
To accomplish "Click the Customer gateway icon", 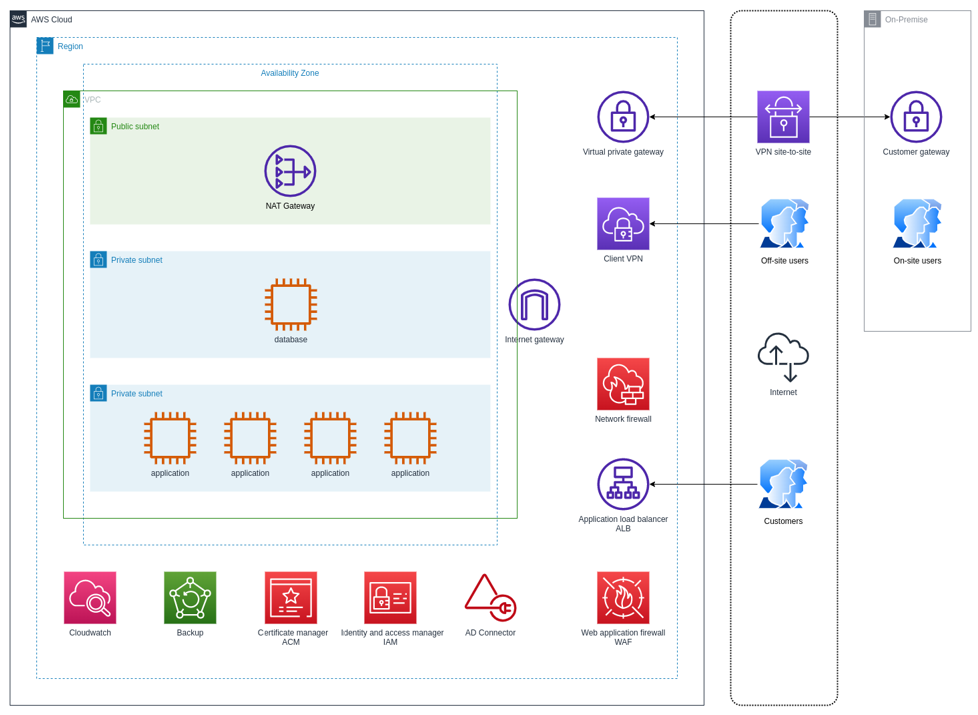I will (916, 117).
